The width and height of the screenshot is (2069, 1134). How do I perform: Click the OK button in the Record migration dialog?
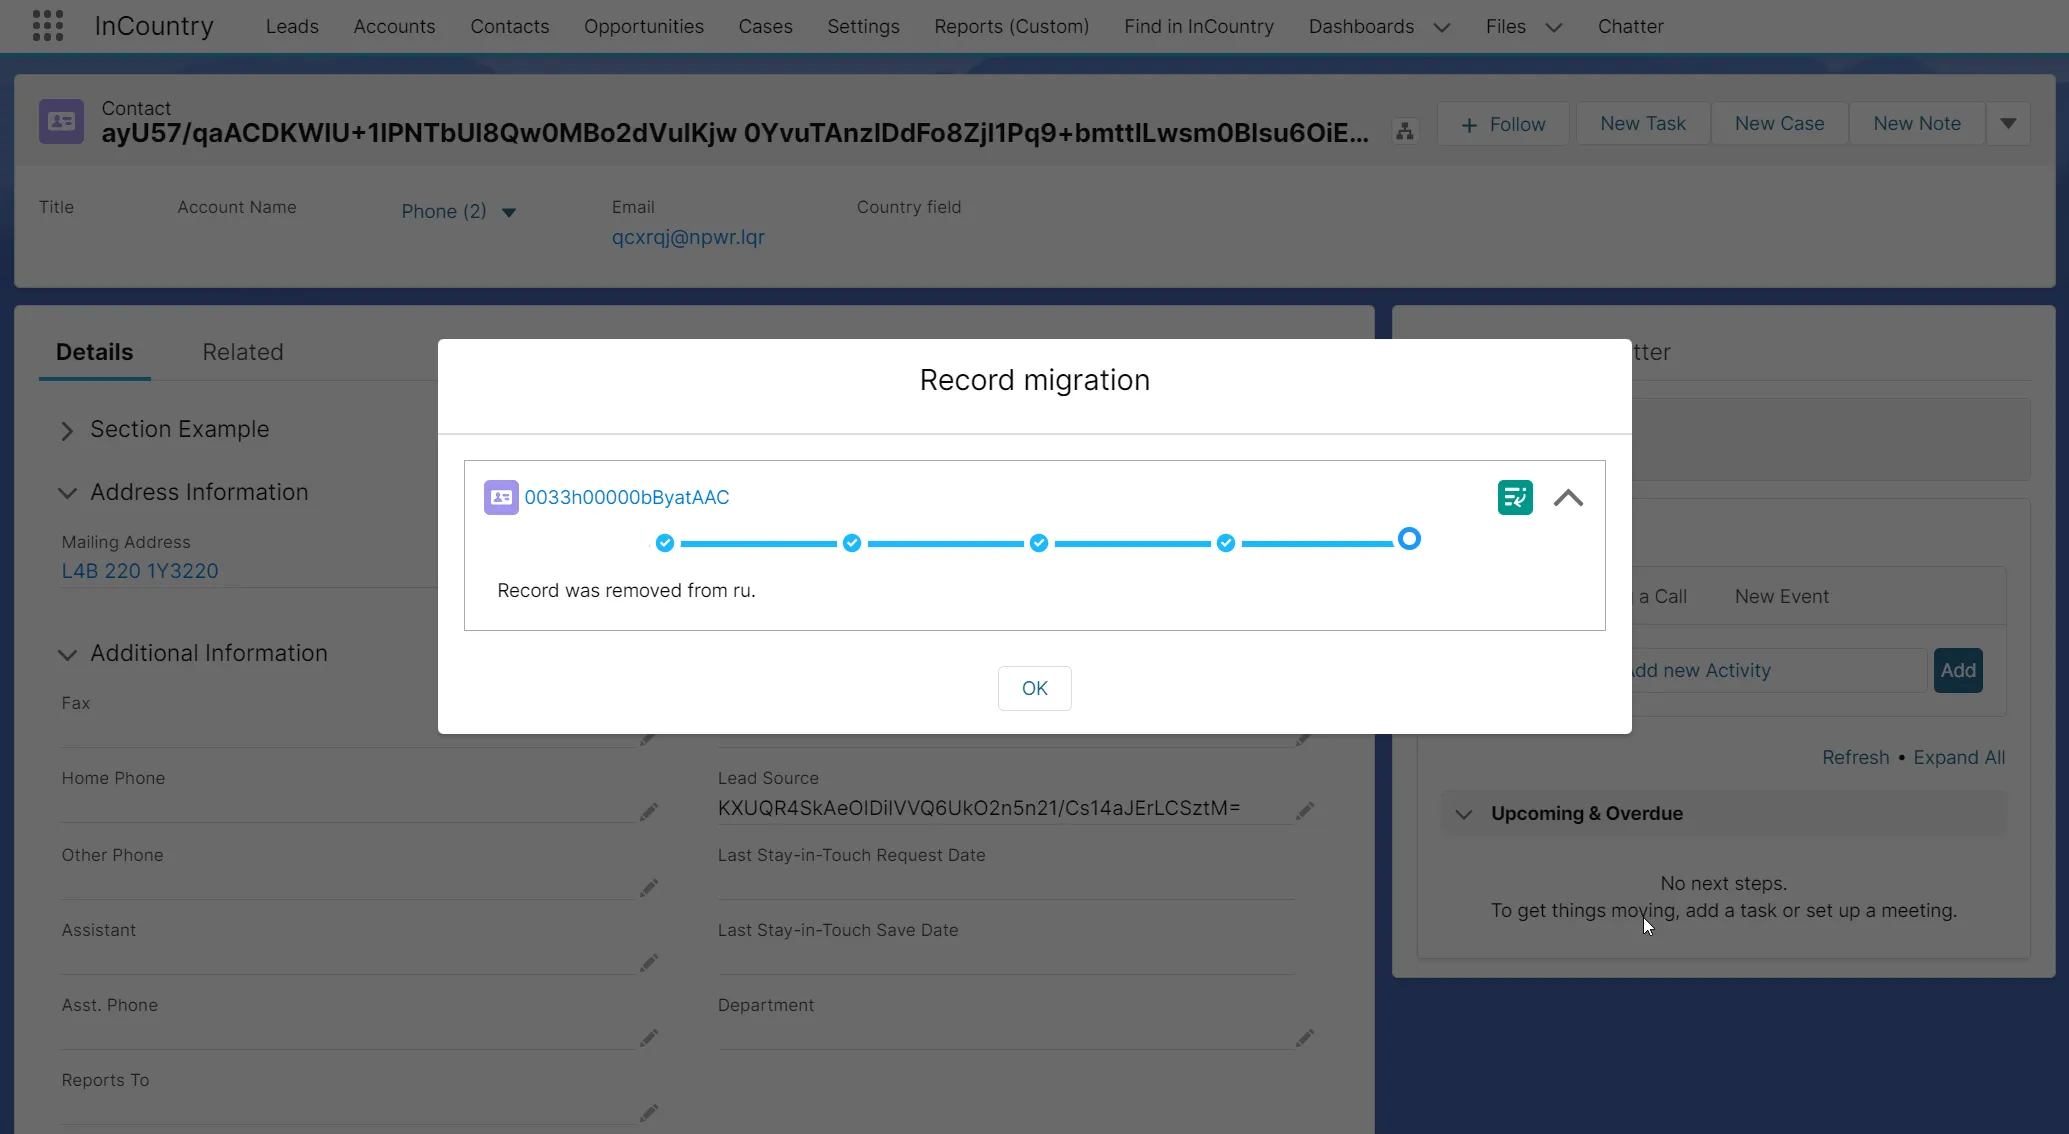coord(1034,688)
